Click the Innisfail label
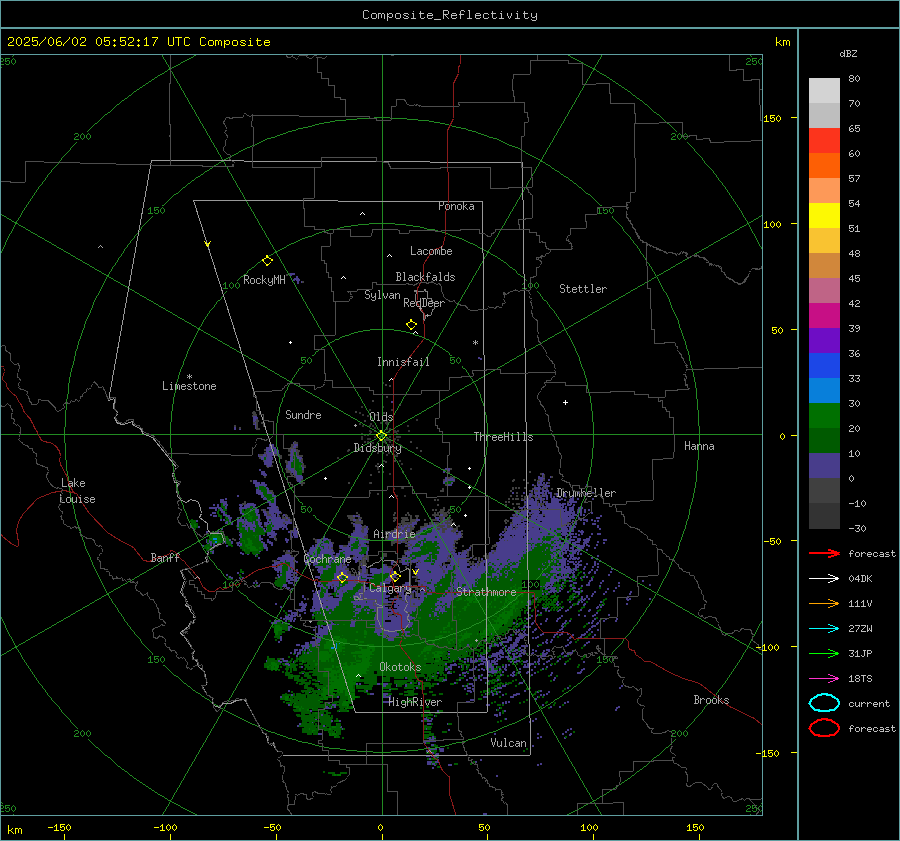Viewport: 900px width, 841px height. 403,362
